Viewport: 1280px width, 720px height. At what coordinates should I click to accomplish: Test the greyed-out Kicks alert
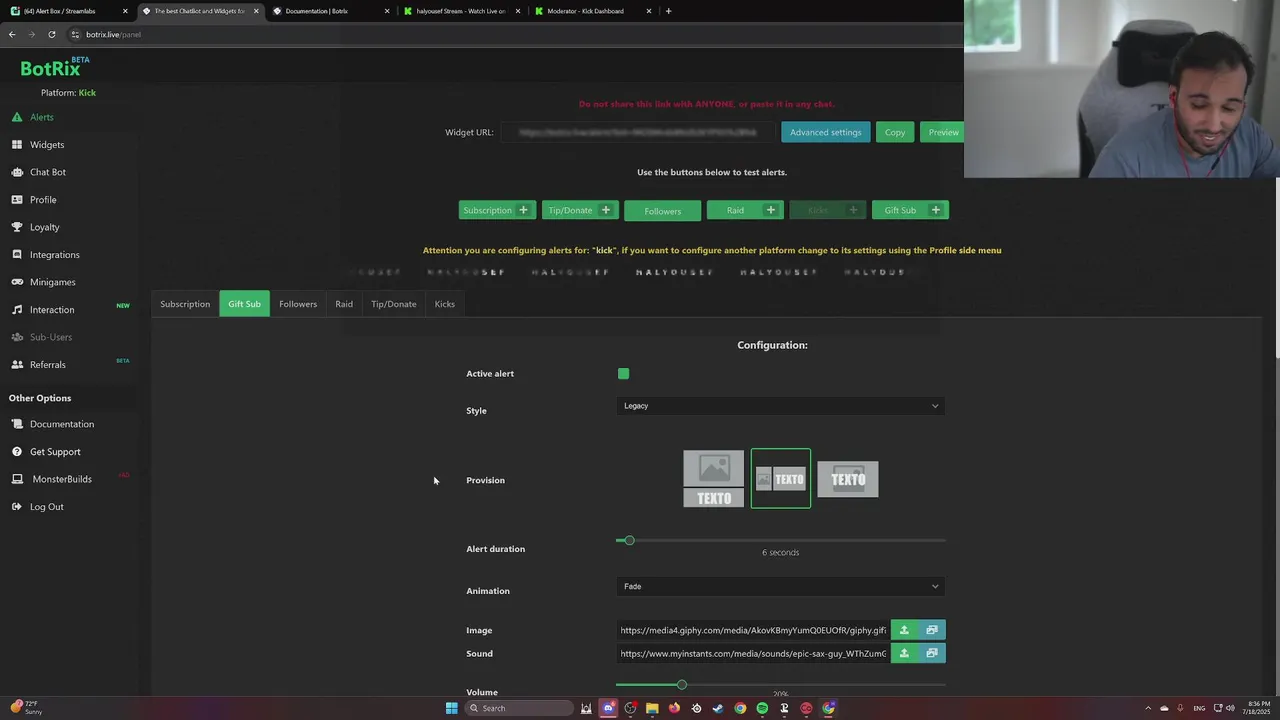(827, 210)
